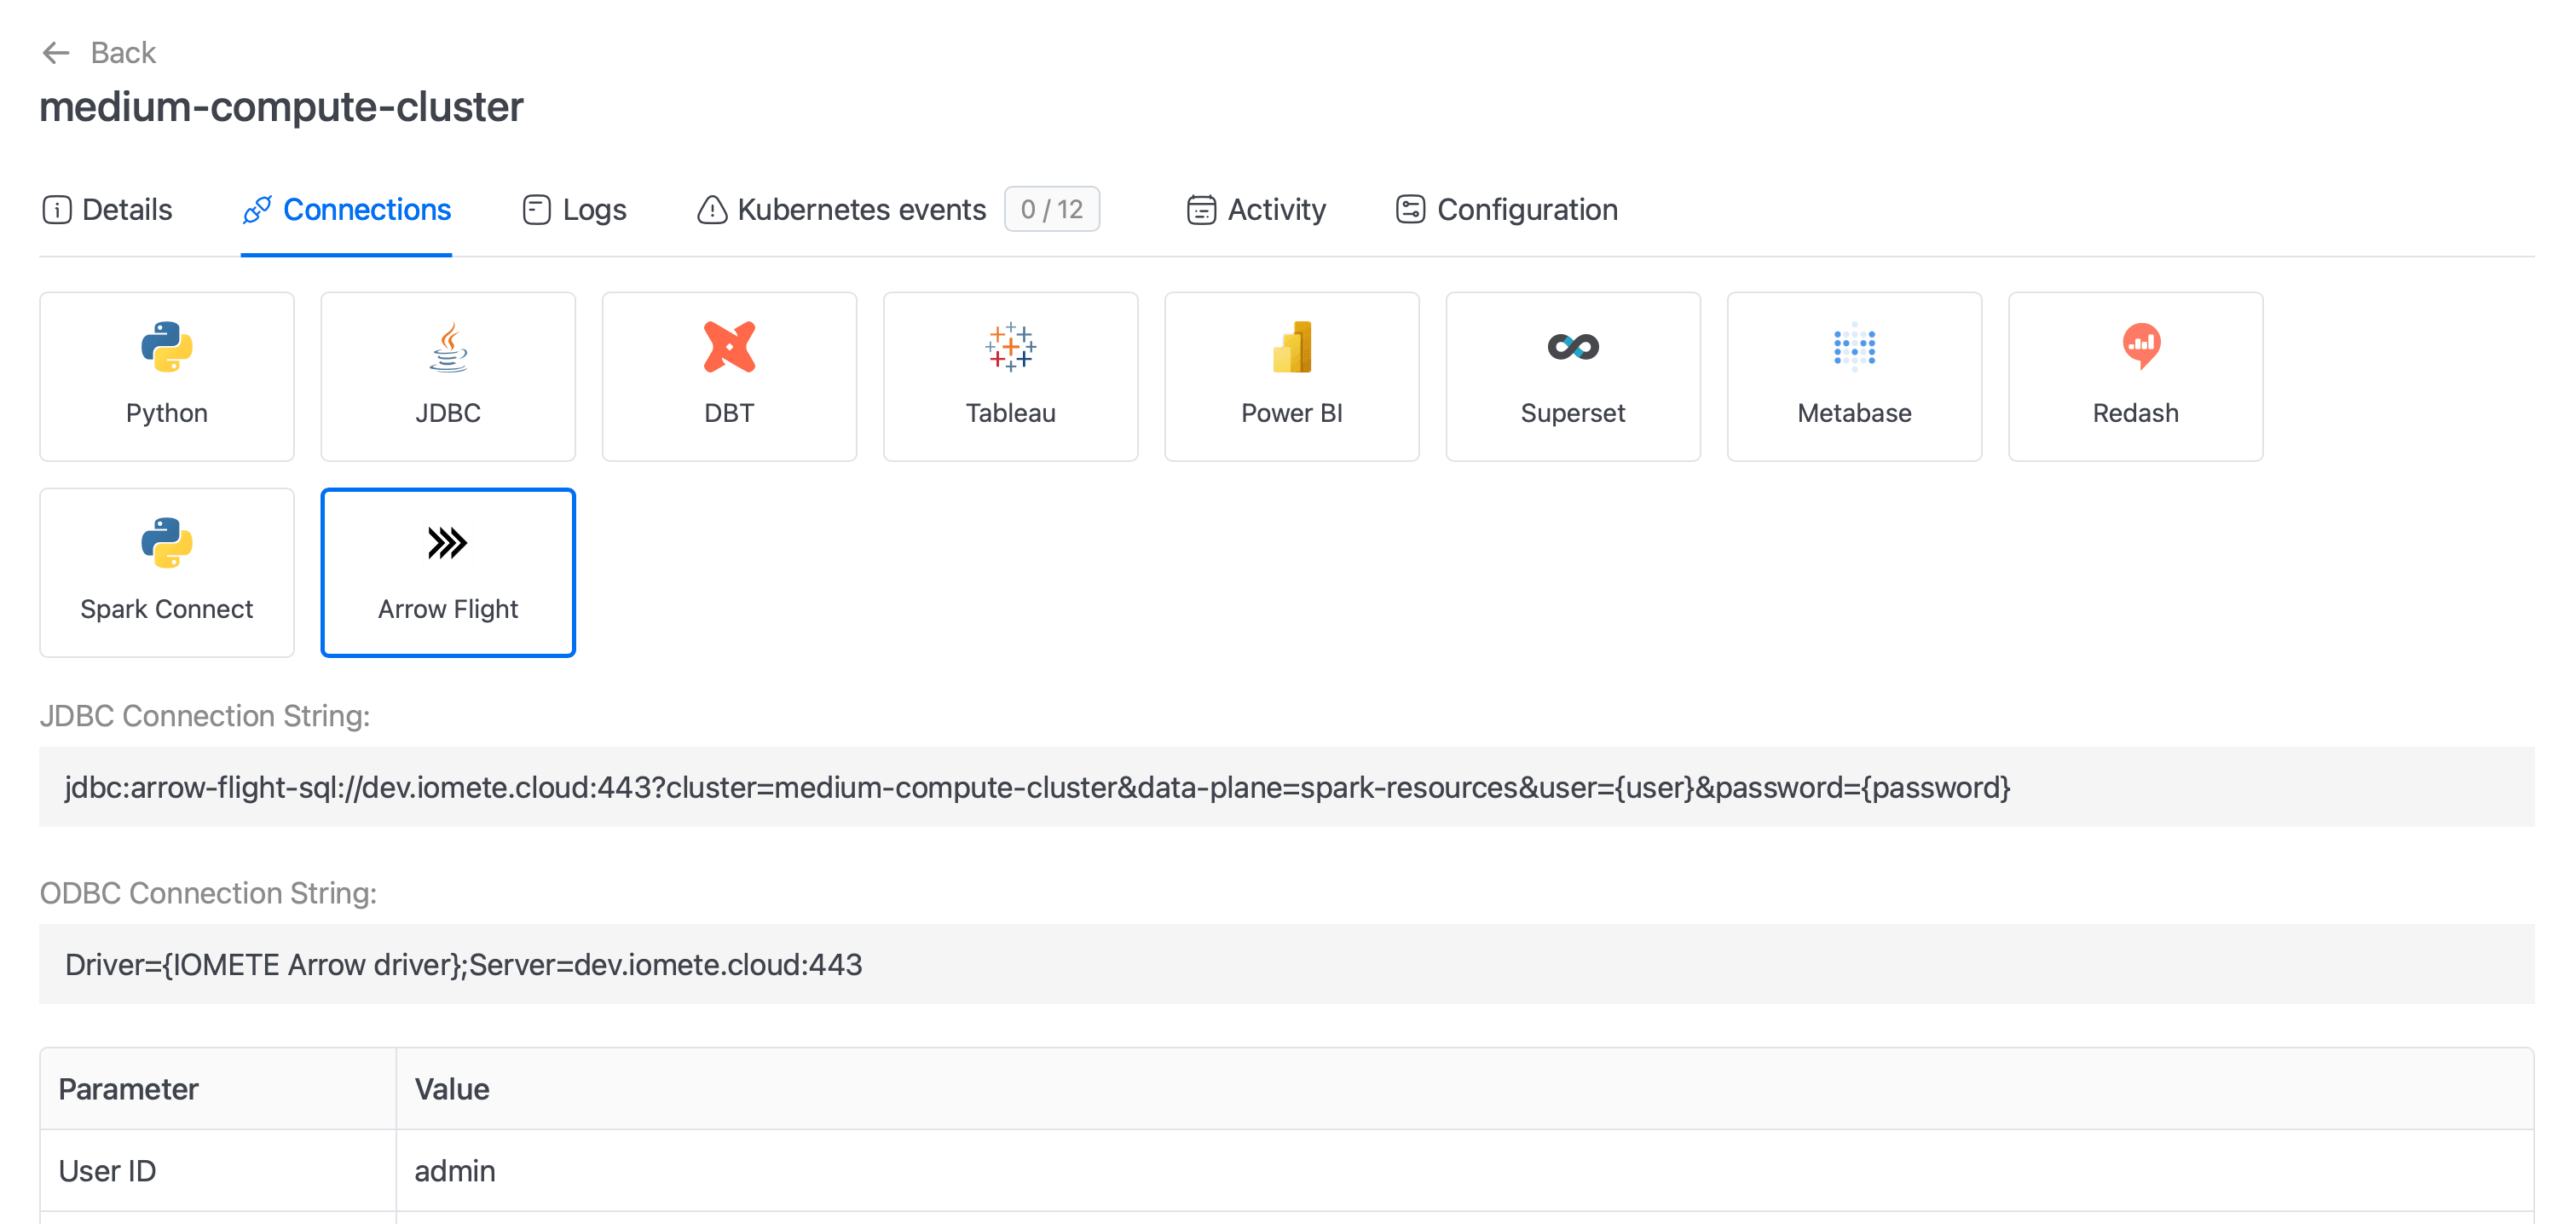Select the Tableau connection card

click(x=1010, y=376)
